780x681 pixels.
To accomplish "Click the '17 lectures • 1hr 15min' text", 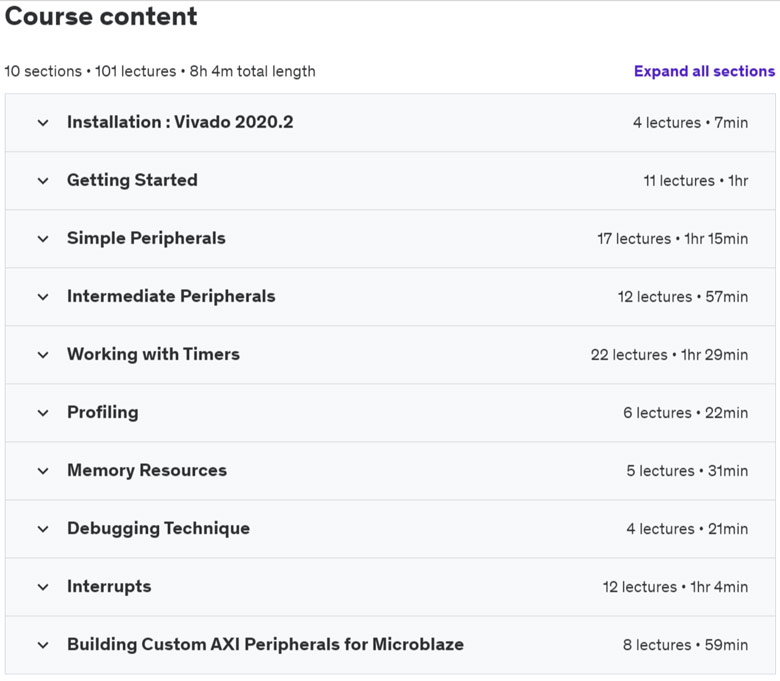I will pyautogui.click(x=673, y=239).
